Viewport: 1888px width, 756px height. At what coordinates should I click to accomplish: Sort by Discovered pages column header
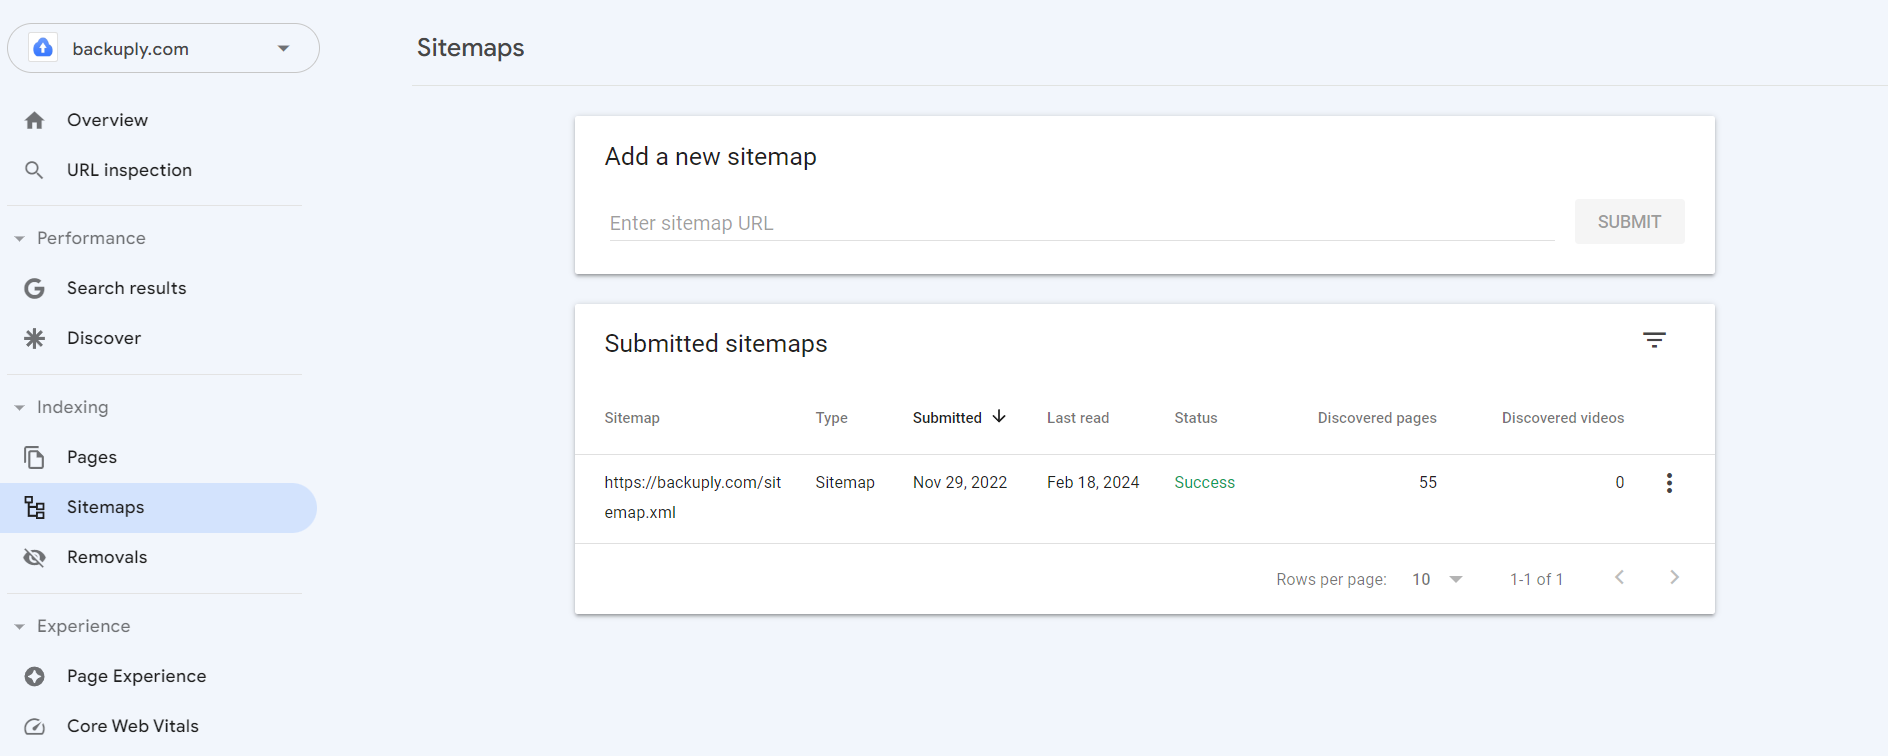click(x=1377, y=418)
